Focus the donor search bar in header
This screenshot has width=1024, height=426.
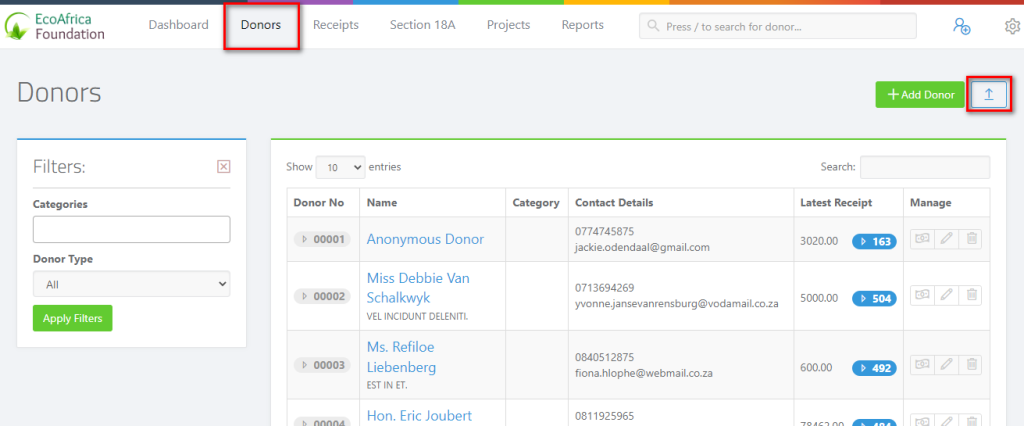click(x=778, y=26)
